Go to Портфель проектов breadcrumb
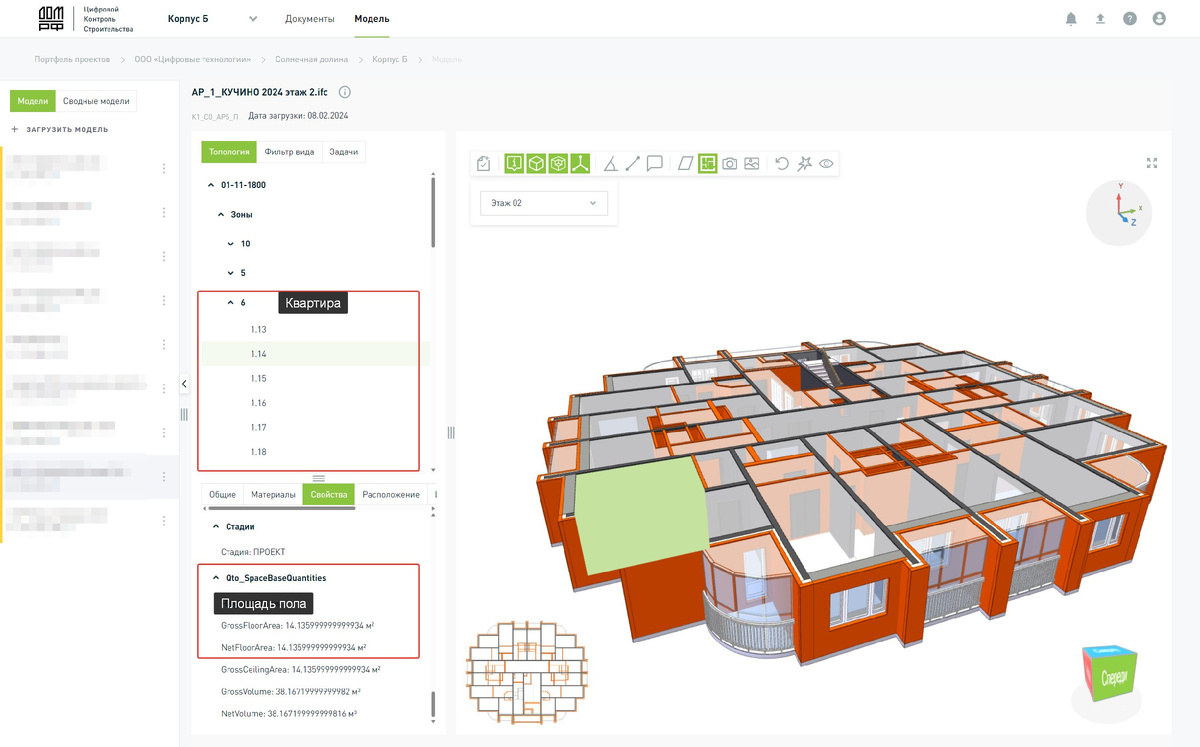1200x747 pixels. (x=73, y=60)
